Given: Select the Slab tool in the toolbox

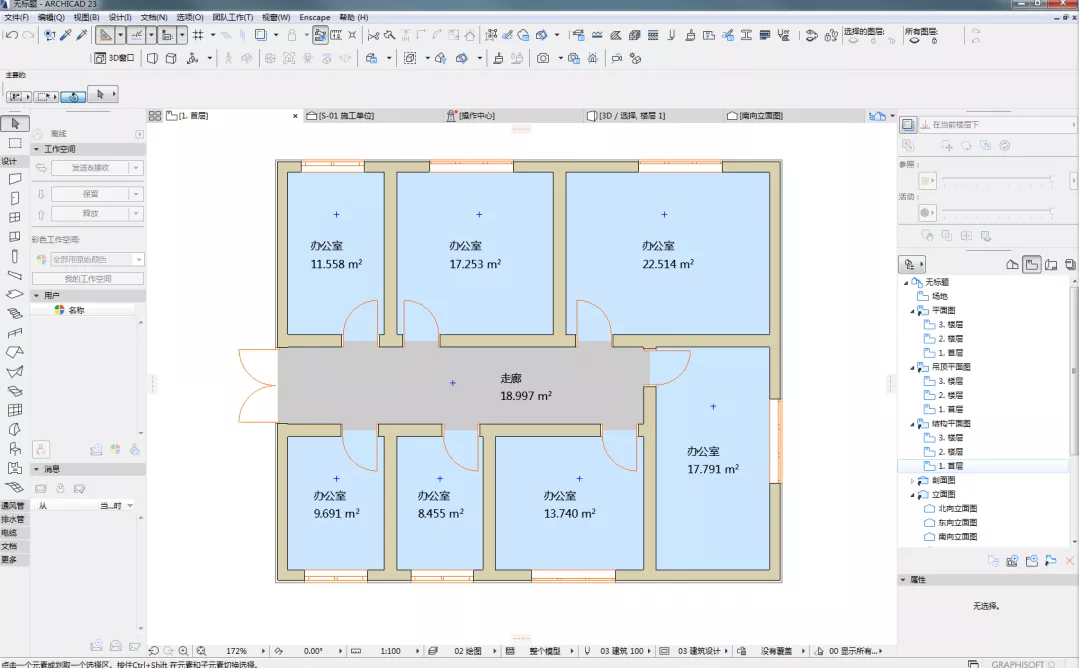Looking at the screenshot, I should click(x=14, y=294).
